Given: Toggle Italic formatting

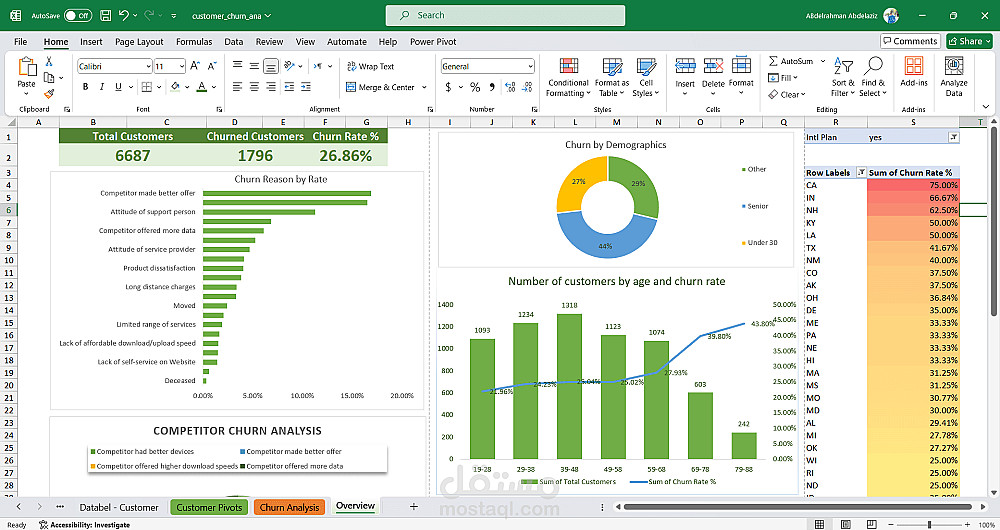Looking at the screenshot, I should coord(102,87).
